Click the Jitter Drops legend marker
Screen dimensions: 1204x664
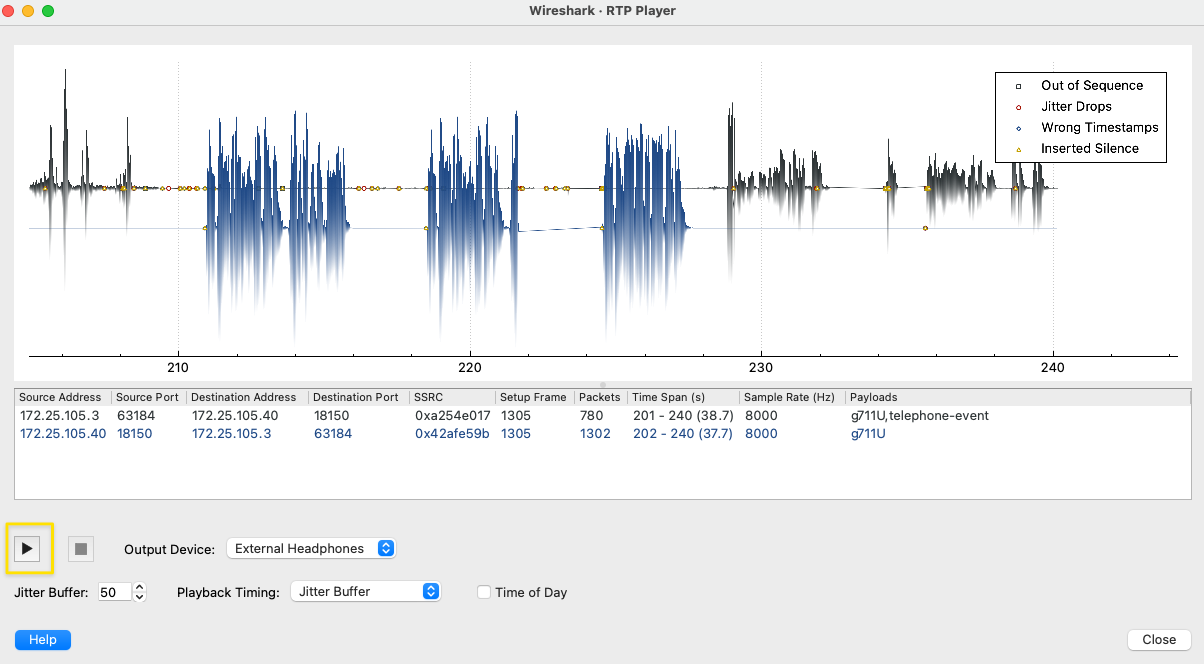(x=1018, y=107)
